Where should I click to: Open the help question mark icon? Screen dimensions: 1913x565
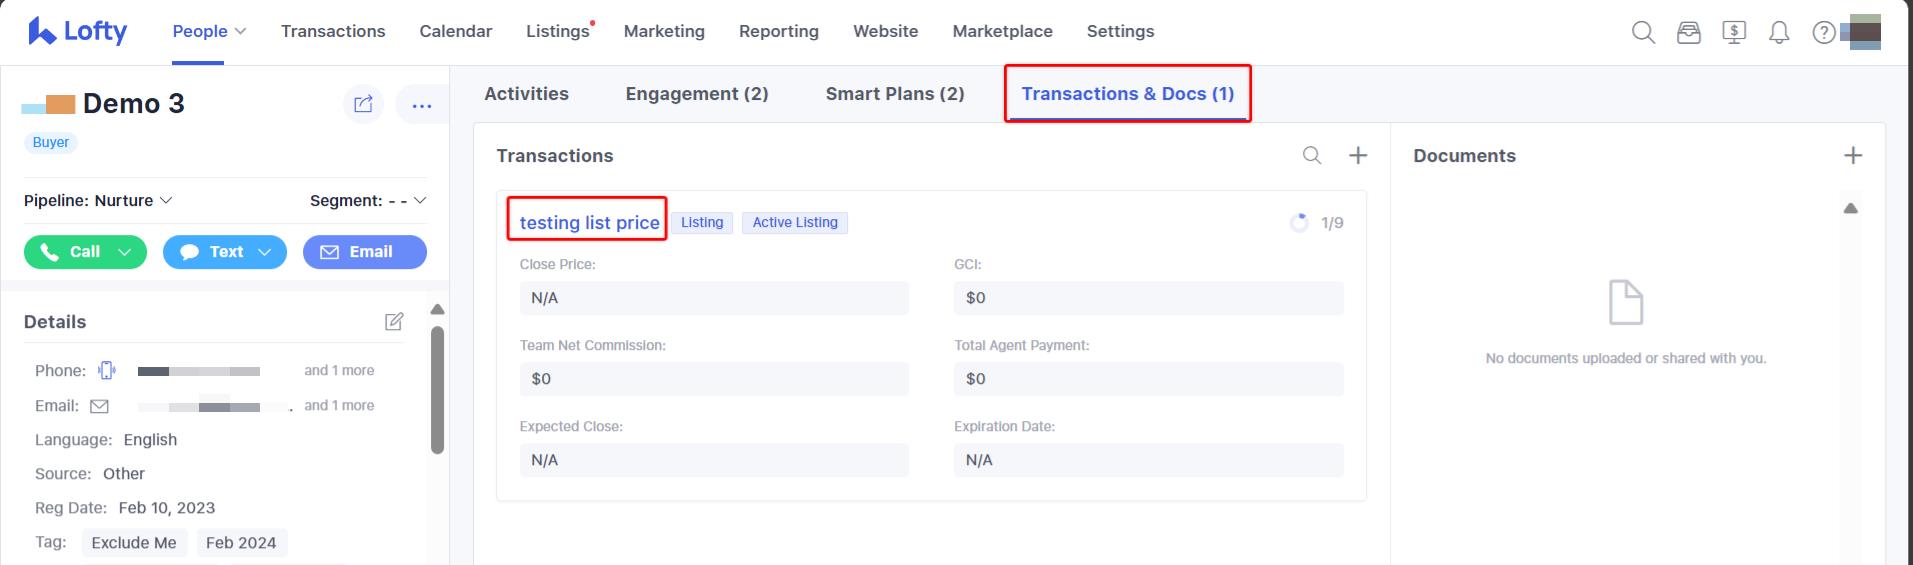pos(1823,33)
